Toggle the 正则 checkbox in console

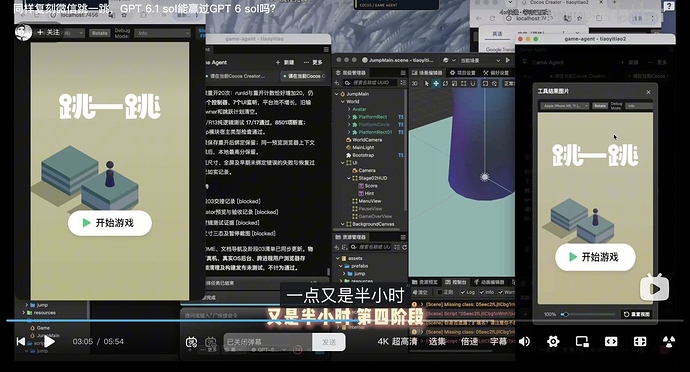point(439,292)
